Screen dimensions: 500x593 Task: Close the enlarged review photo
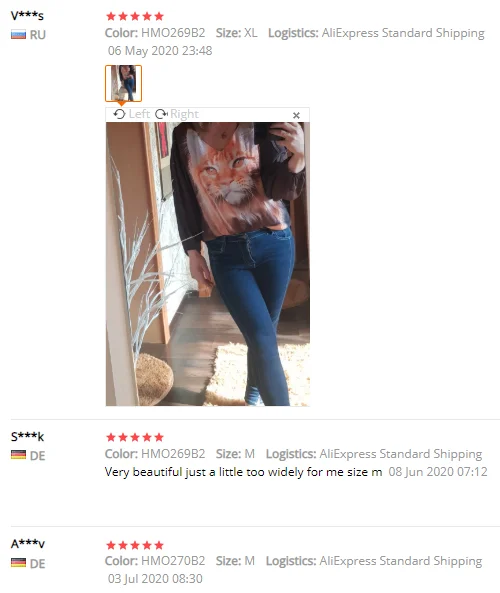[x=296, y=115]
